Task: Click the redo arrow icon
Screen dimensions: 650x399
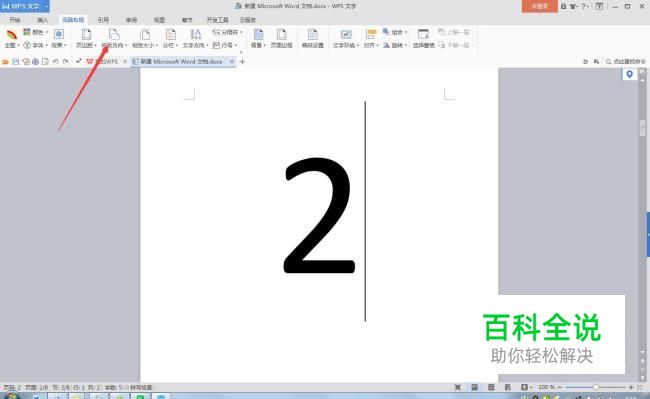Action: [65, 62]
